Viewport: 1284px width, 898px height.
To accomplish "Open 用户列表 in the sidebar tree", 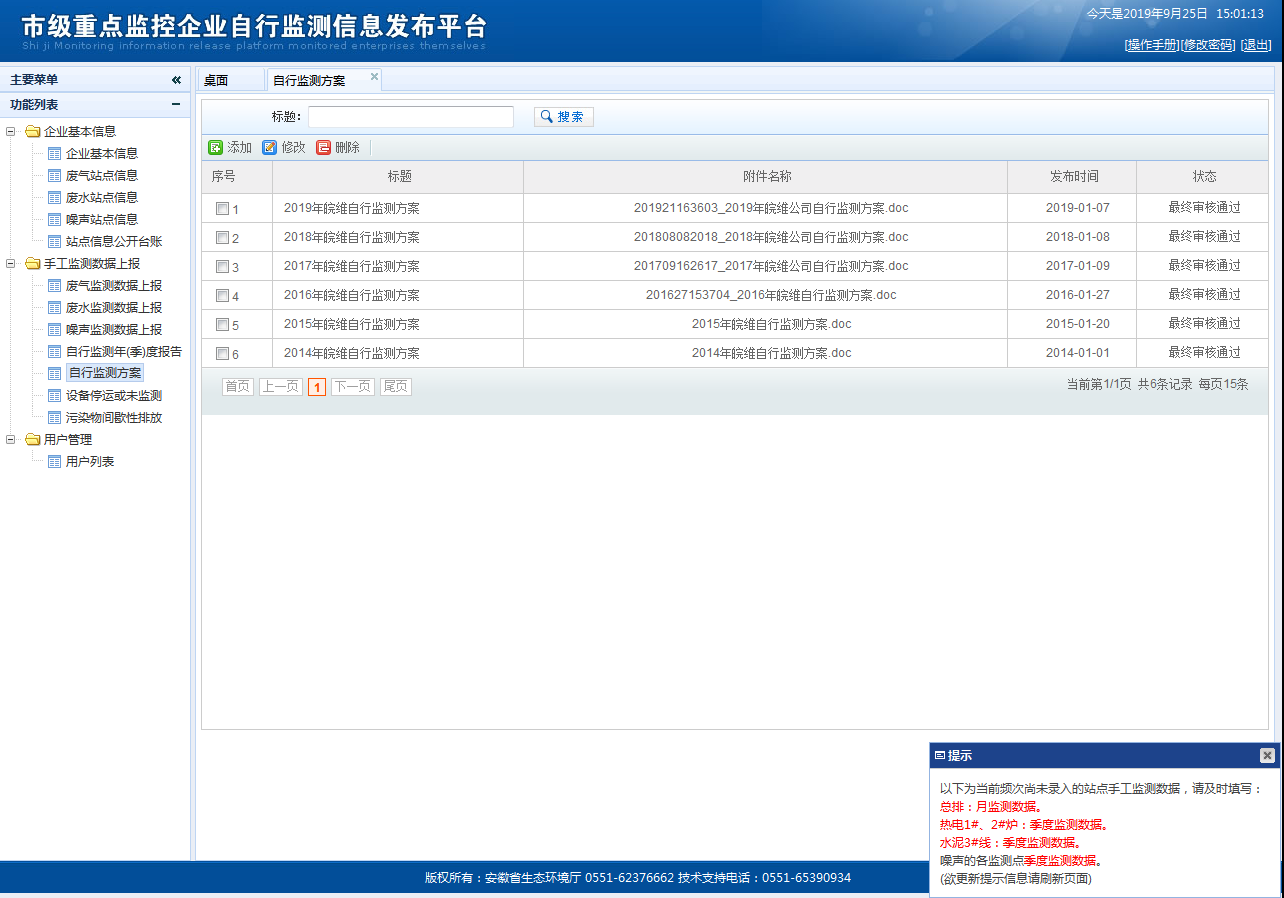I will tap(89, 462).
